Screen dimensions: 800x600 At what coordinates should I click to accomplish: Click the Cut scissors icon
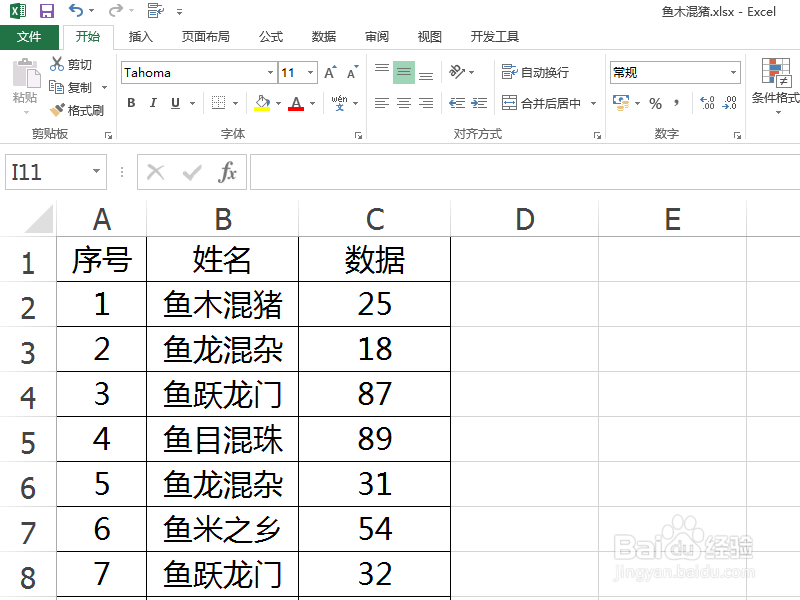click(x=57, y=64)
